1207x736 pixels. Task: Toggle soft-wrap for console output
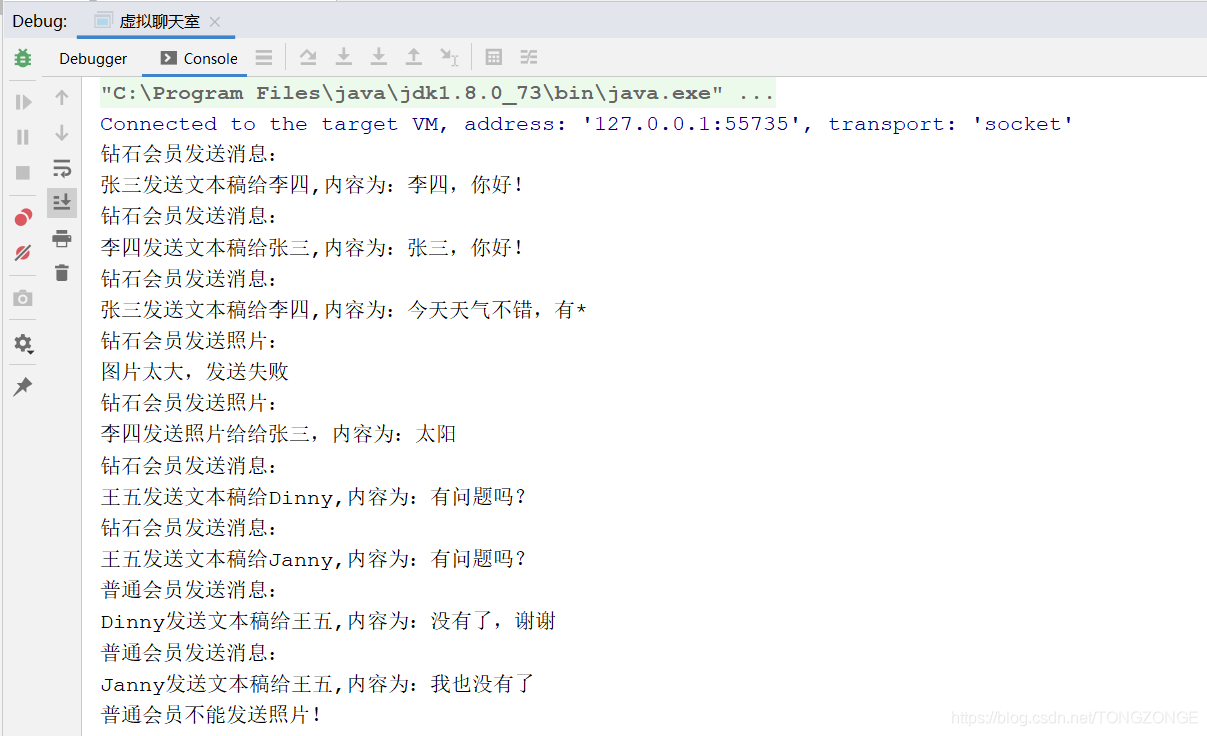pos(62,168)
